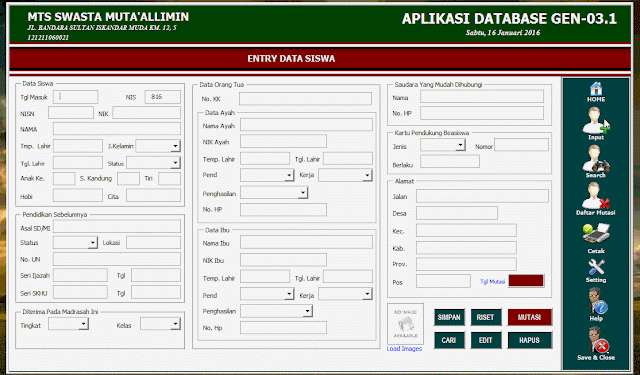Screen dimensions: 640x375
Task: Go to HOME from the sidebar
Action: [x=596, y=92]
